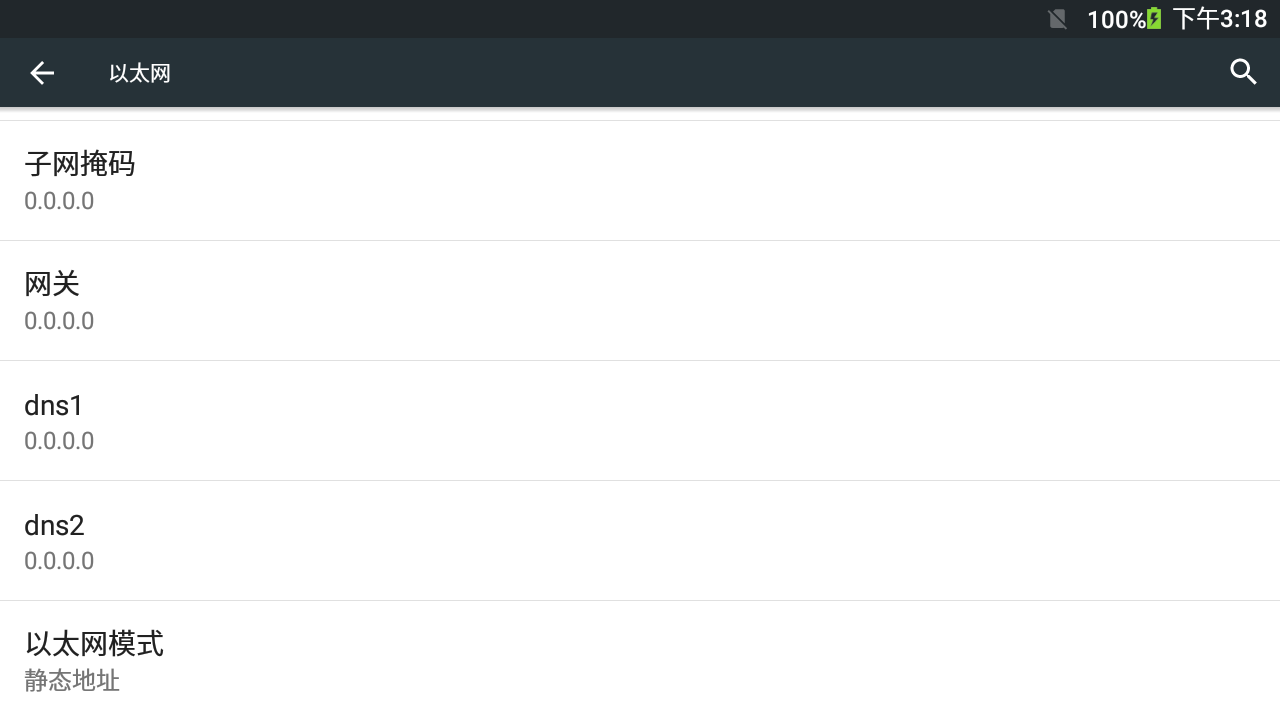
Task: Tap 0.0.0.0 under dns1
Action: pos(59,441)
